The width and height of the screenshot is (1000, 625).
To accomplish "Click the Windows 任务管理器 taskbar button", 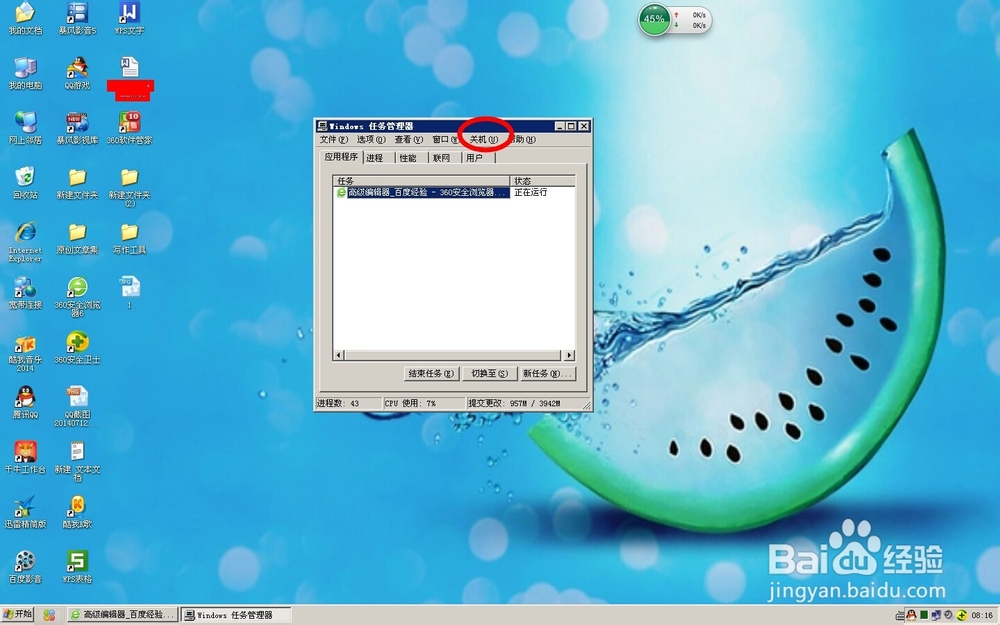I will [236, 615].
